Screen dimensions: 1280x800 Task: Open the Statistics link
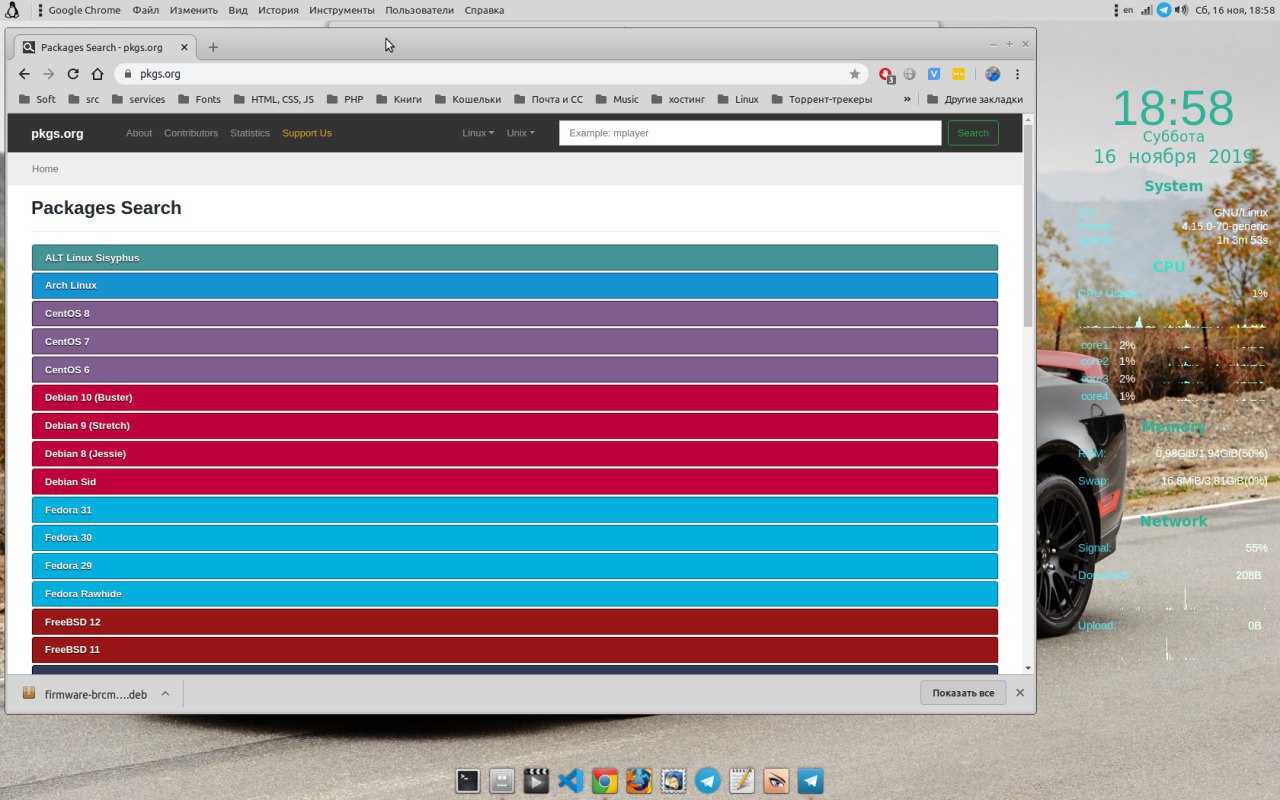pyautogui.click(x=250, y=133)
